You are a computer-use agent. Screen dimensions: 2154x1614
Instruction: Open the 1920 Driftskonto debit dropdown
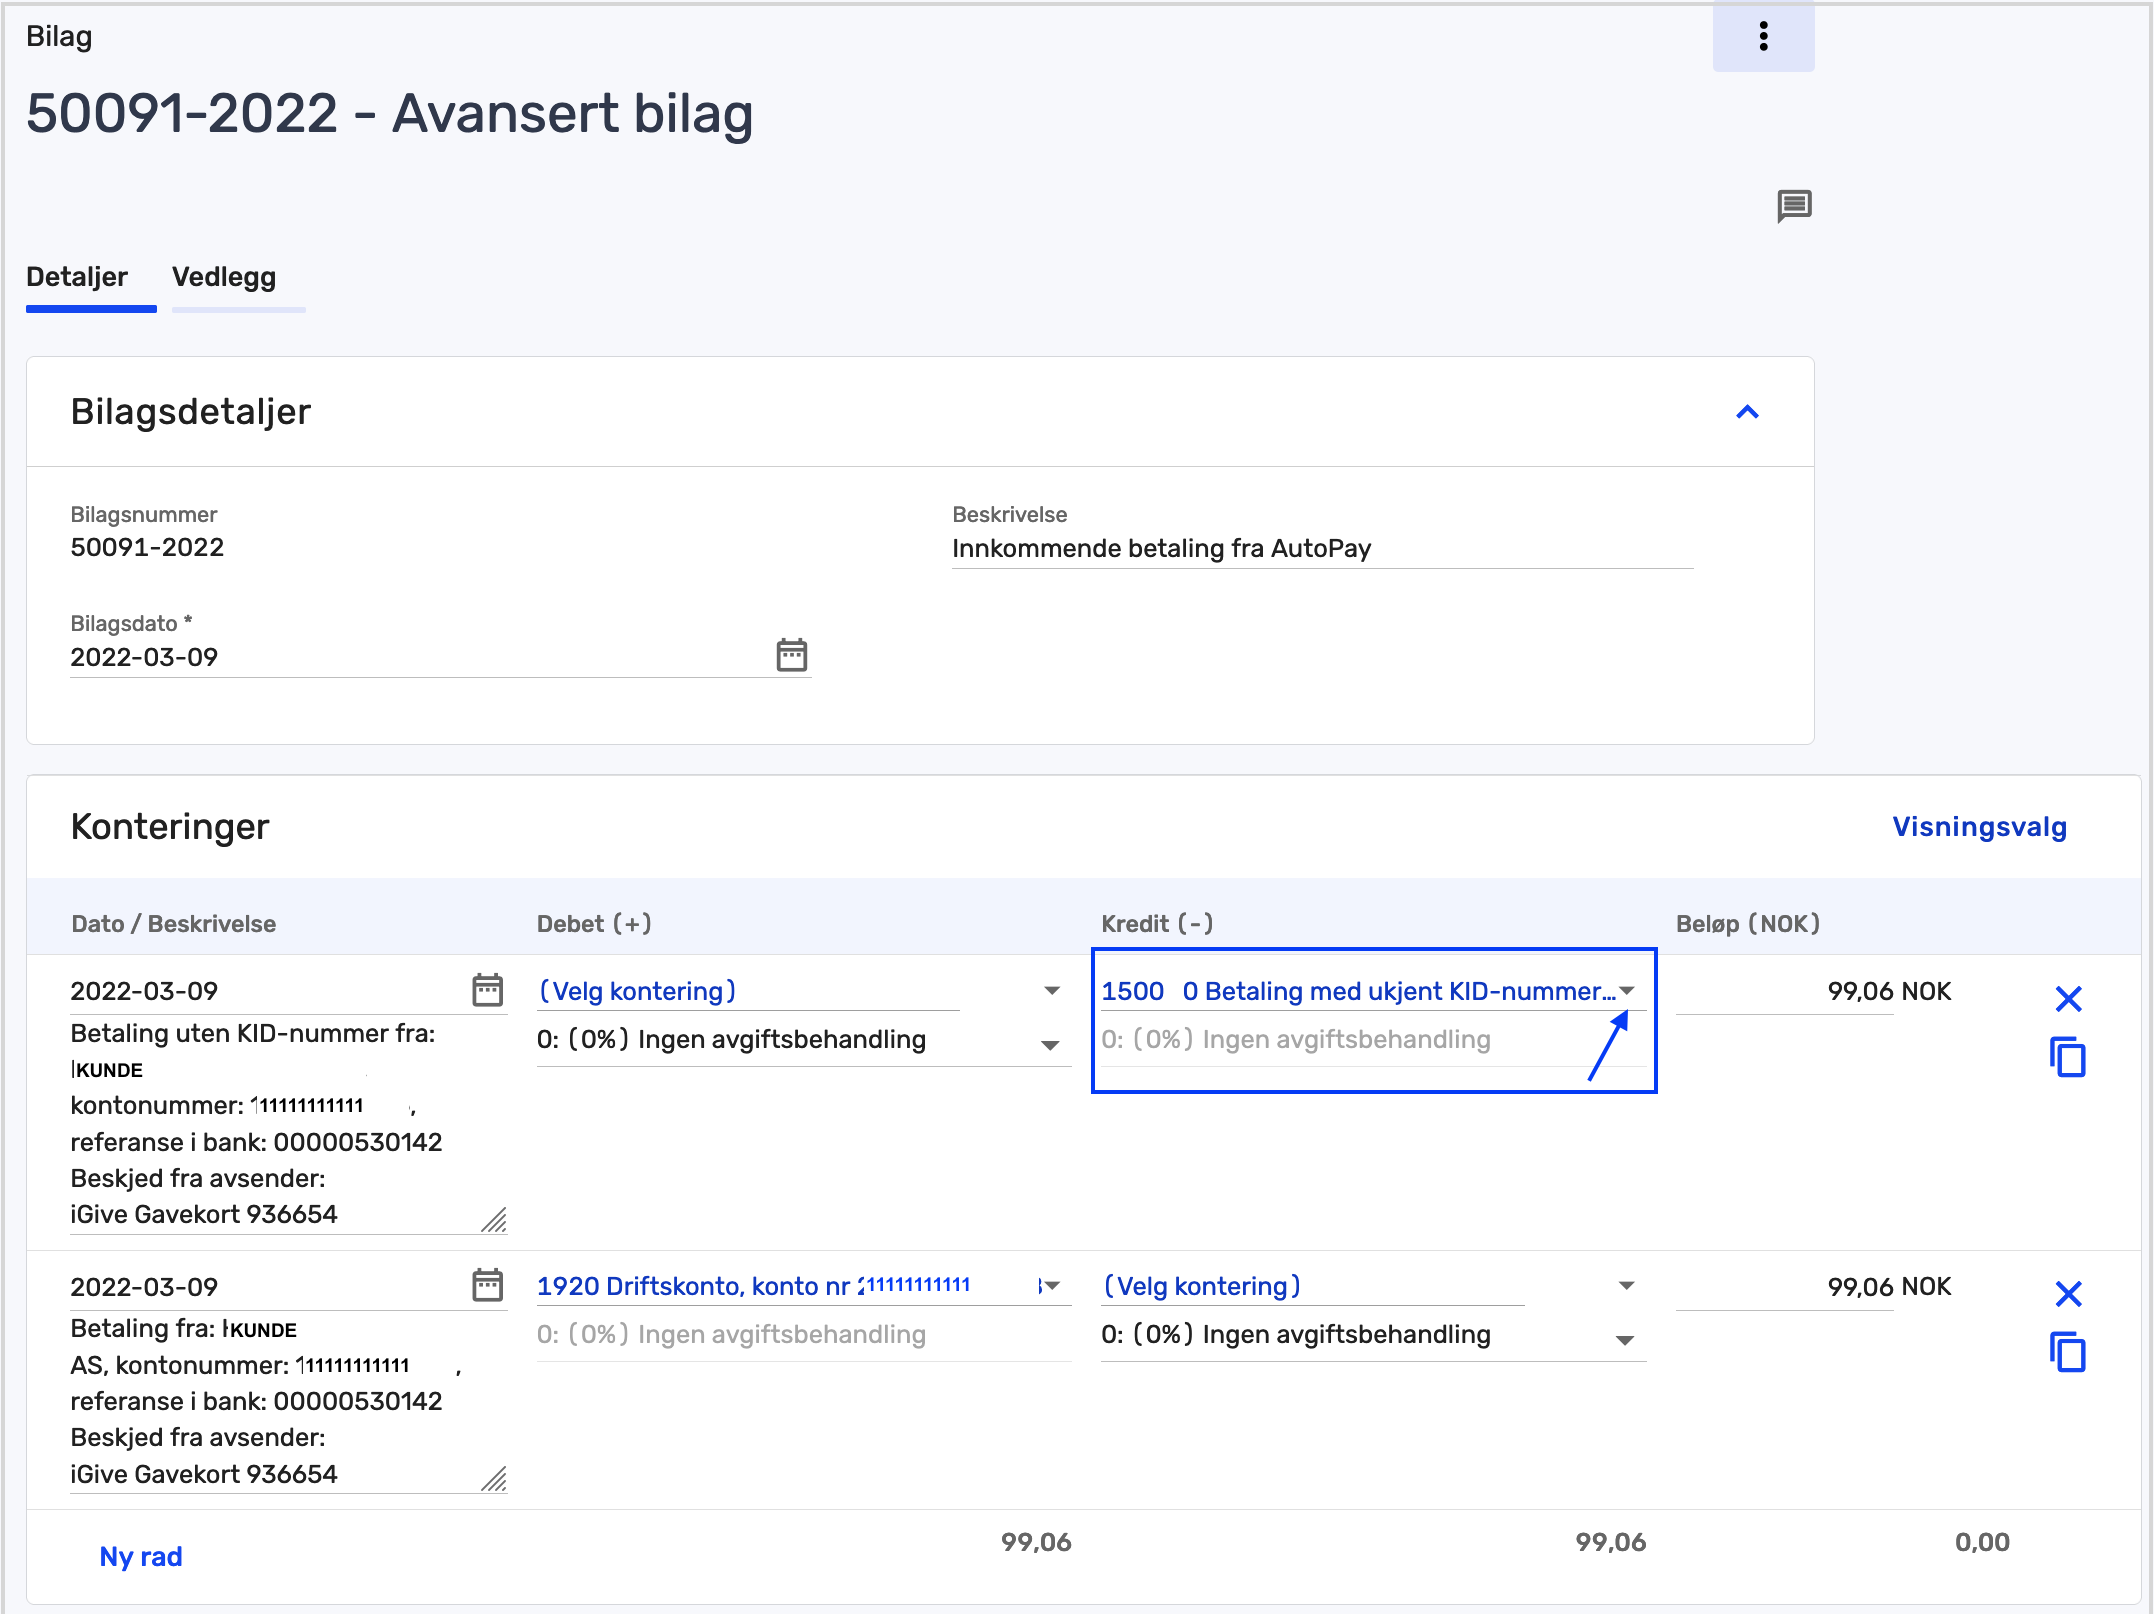[803, 1286]
